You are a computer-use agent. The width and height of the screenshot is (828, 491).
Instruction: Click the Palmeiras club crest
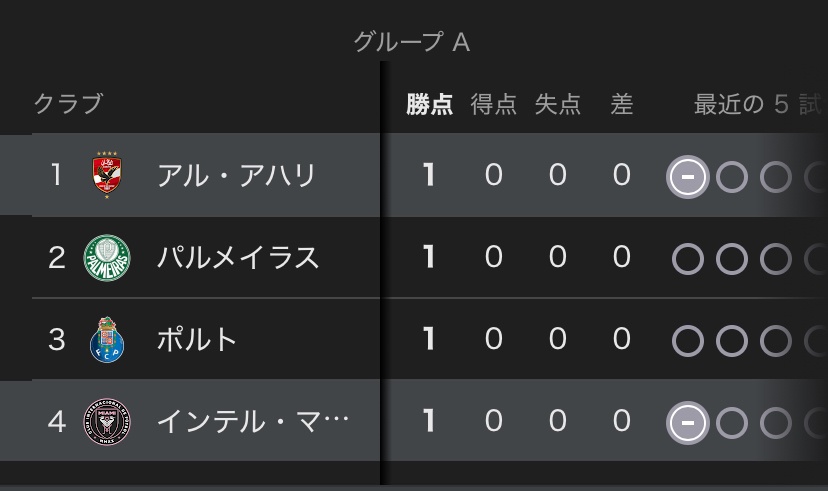pyautogui.click(x=105, y=257)
